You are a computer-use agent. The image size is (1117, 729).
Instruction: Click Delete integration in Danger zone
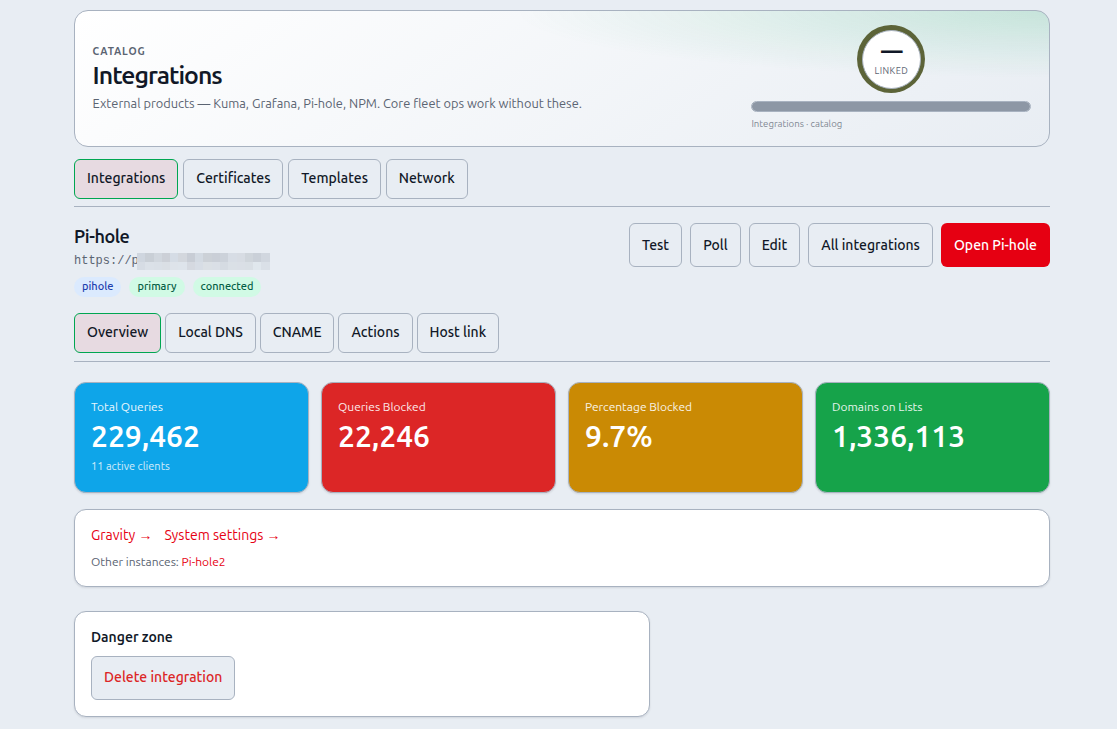click(163, 678)
